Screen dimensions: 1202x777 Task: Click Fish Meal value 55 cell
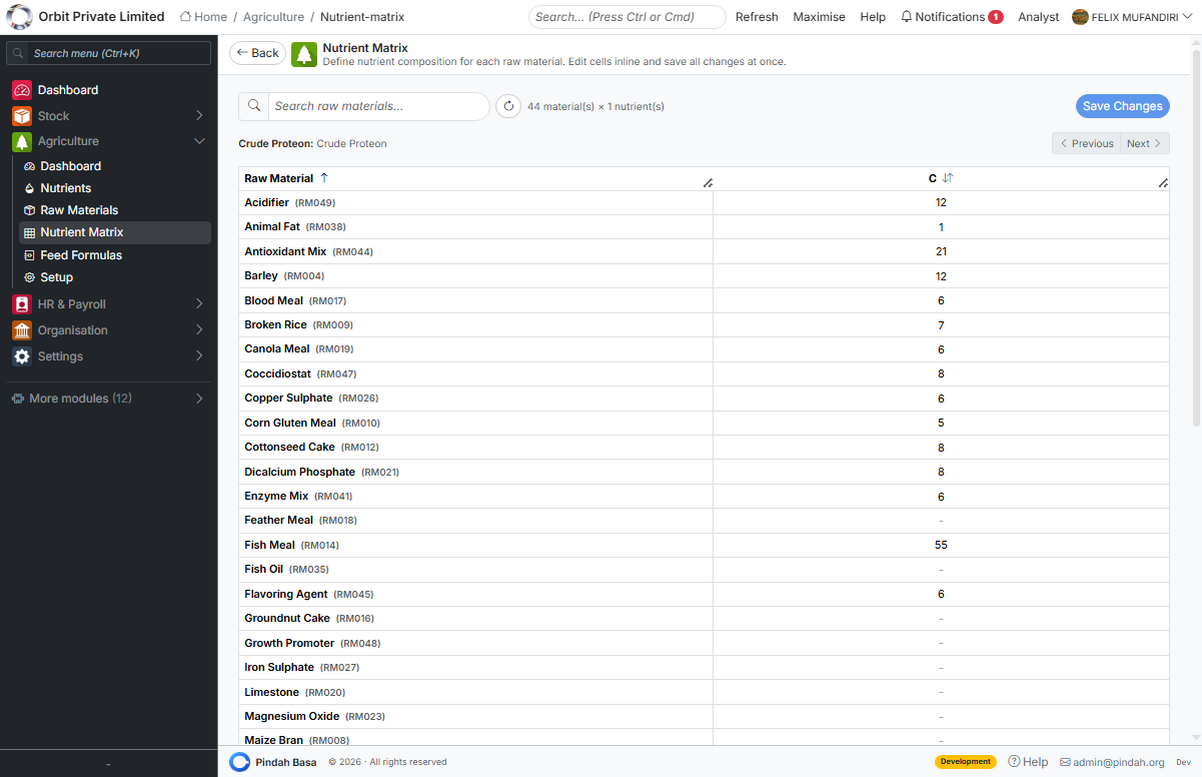click(941, 545)
